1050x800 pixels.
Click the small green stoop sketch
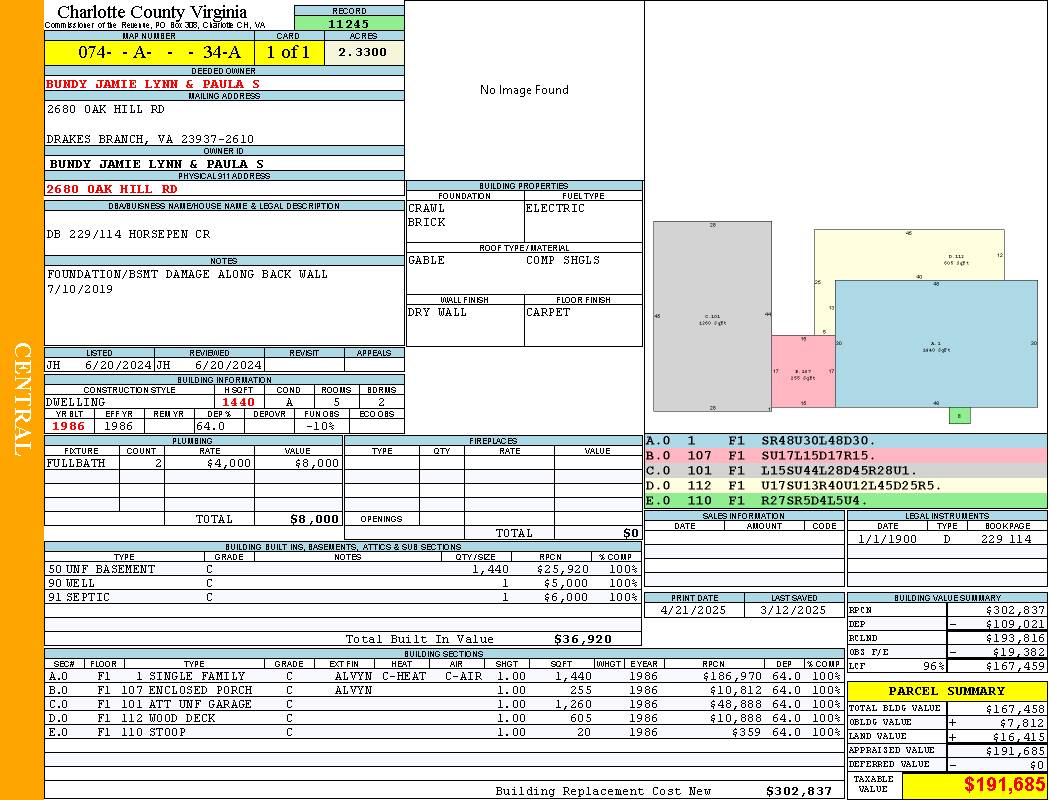tap(960, 416)
